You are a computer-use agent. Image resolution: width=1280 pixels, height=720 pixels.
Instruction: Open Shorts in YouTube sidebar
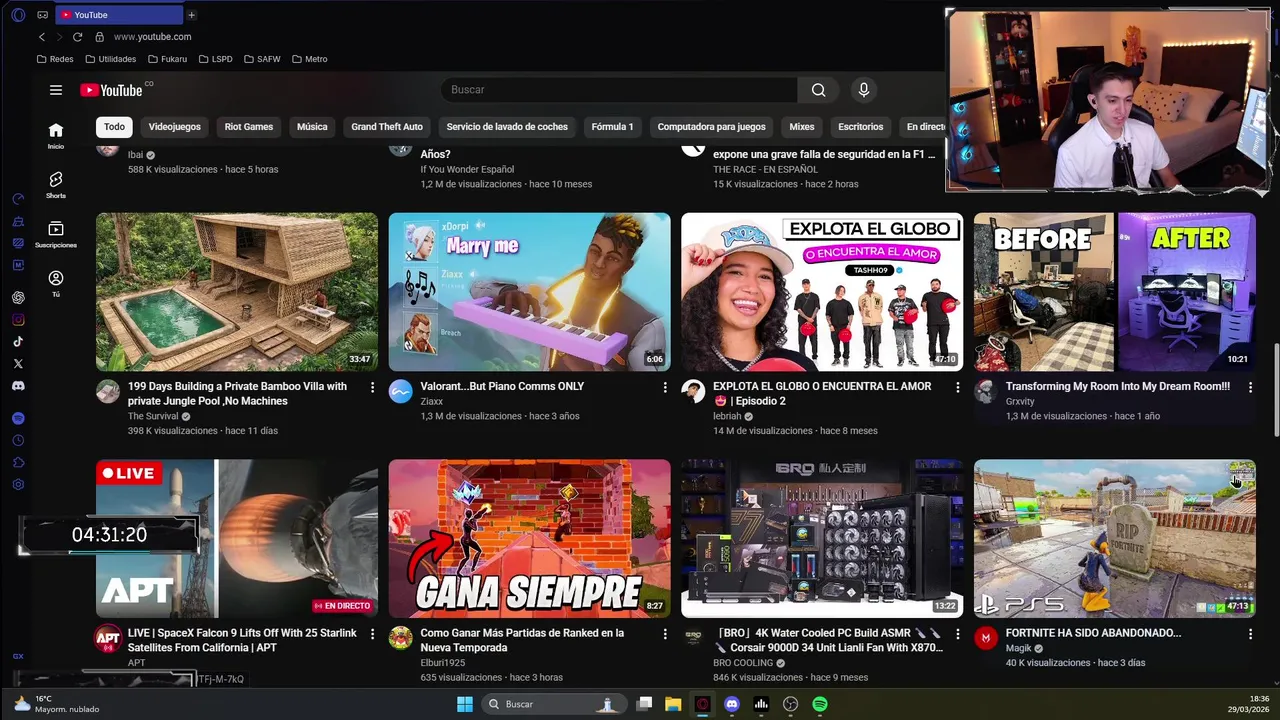[x=56, y=185]
